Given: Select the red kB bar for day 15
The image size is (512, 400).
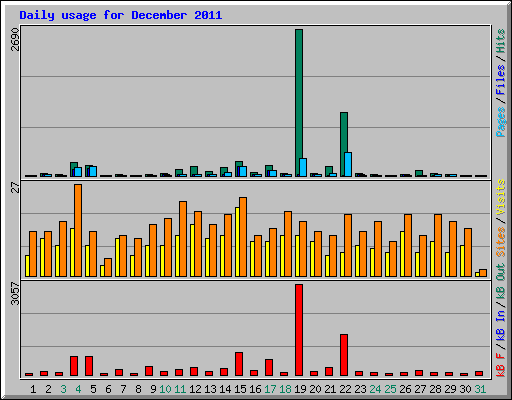Looking at the screenshot, I should (239, 364).
